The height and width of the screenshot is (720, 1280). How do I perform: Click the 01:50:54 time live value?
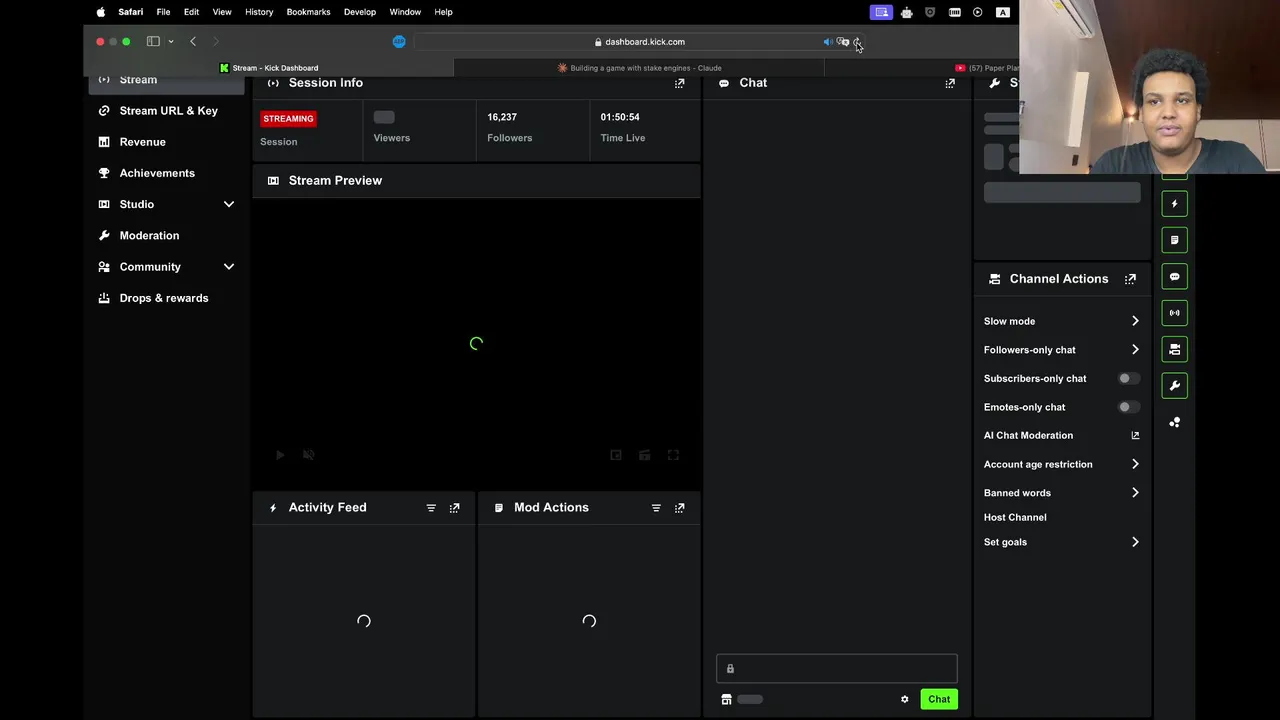pos(620,117)
